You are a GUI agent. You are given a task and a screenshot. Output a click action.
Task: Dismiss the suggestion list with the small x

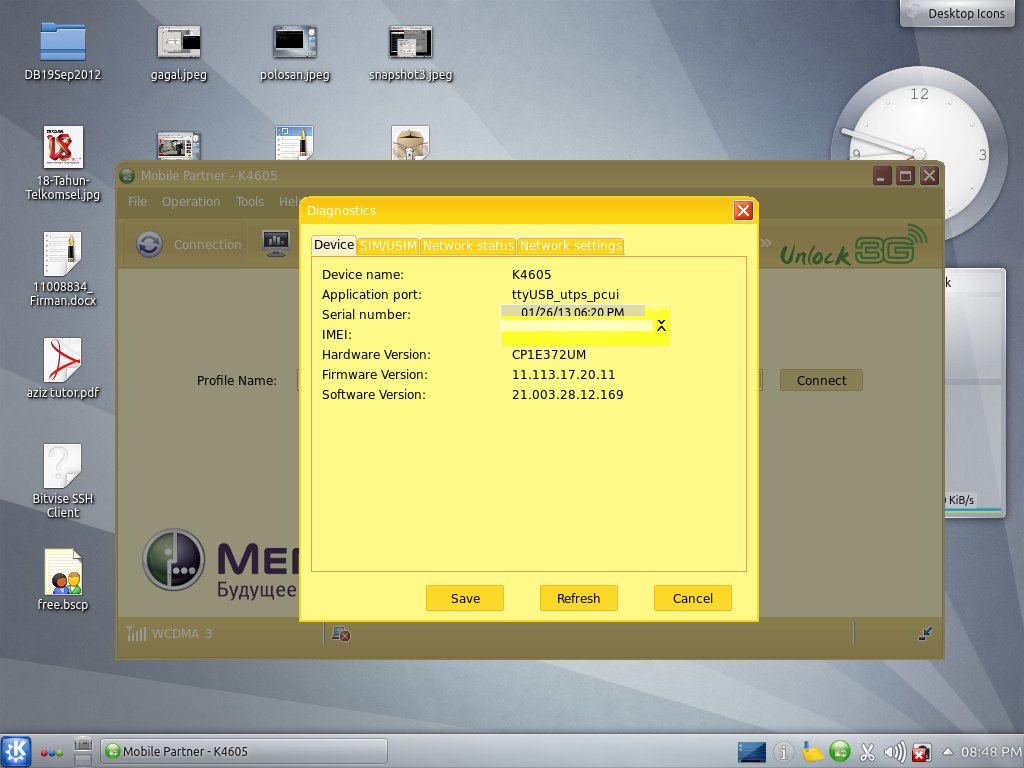tap(661, 325)
